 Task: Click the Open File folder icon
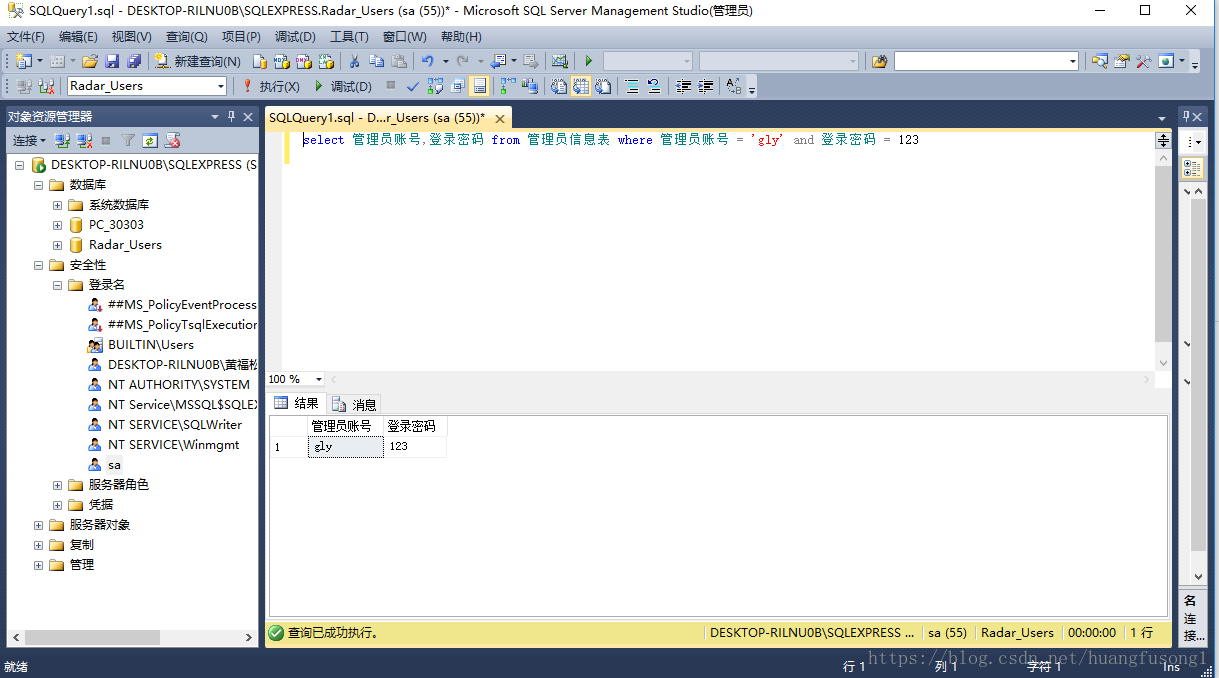click(90, 61)
